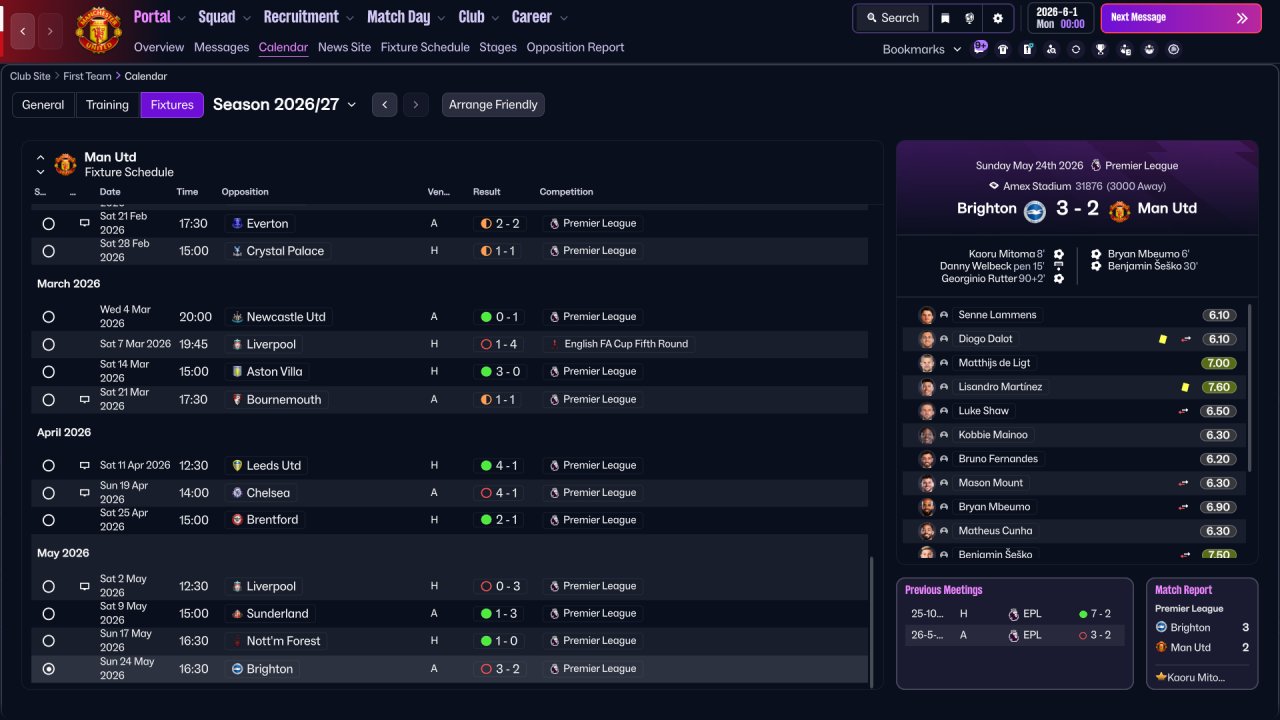Sort fixtures by the Opposition column header
The image size is (1280, 720).
pos(245,192)
